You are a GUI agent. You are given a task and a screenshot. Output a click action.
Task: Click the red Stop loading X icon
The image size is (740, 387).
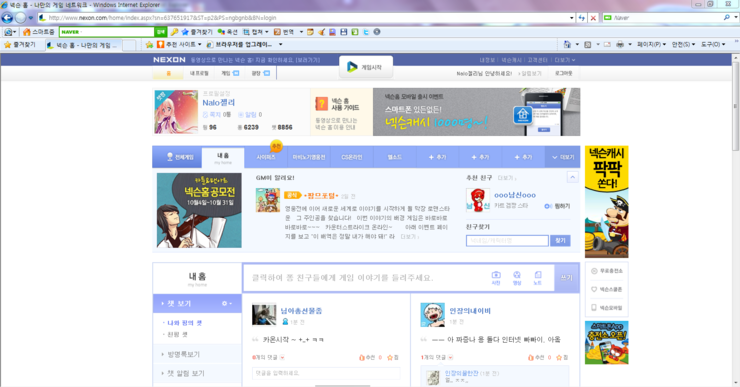[x=593, y=18]
